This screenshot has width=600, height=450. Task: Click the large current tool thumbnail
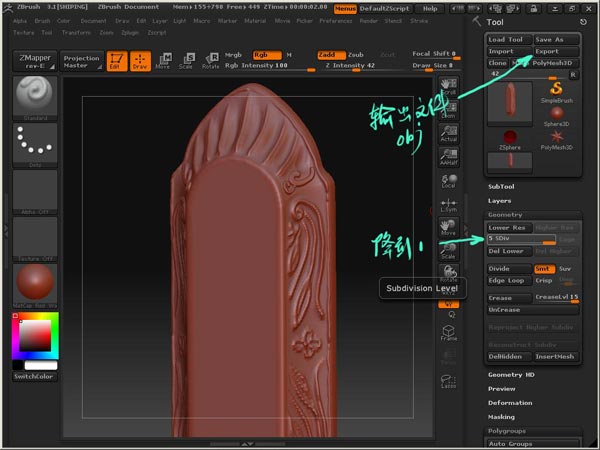pyautogui.click(x=510, y=103)
